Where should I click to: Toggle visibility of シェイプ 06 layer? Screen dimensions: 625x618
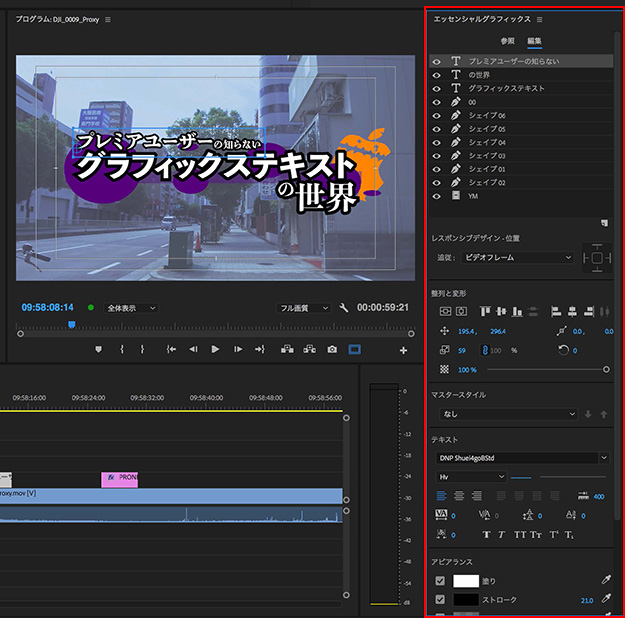click(437, 116)
